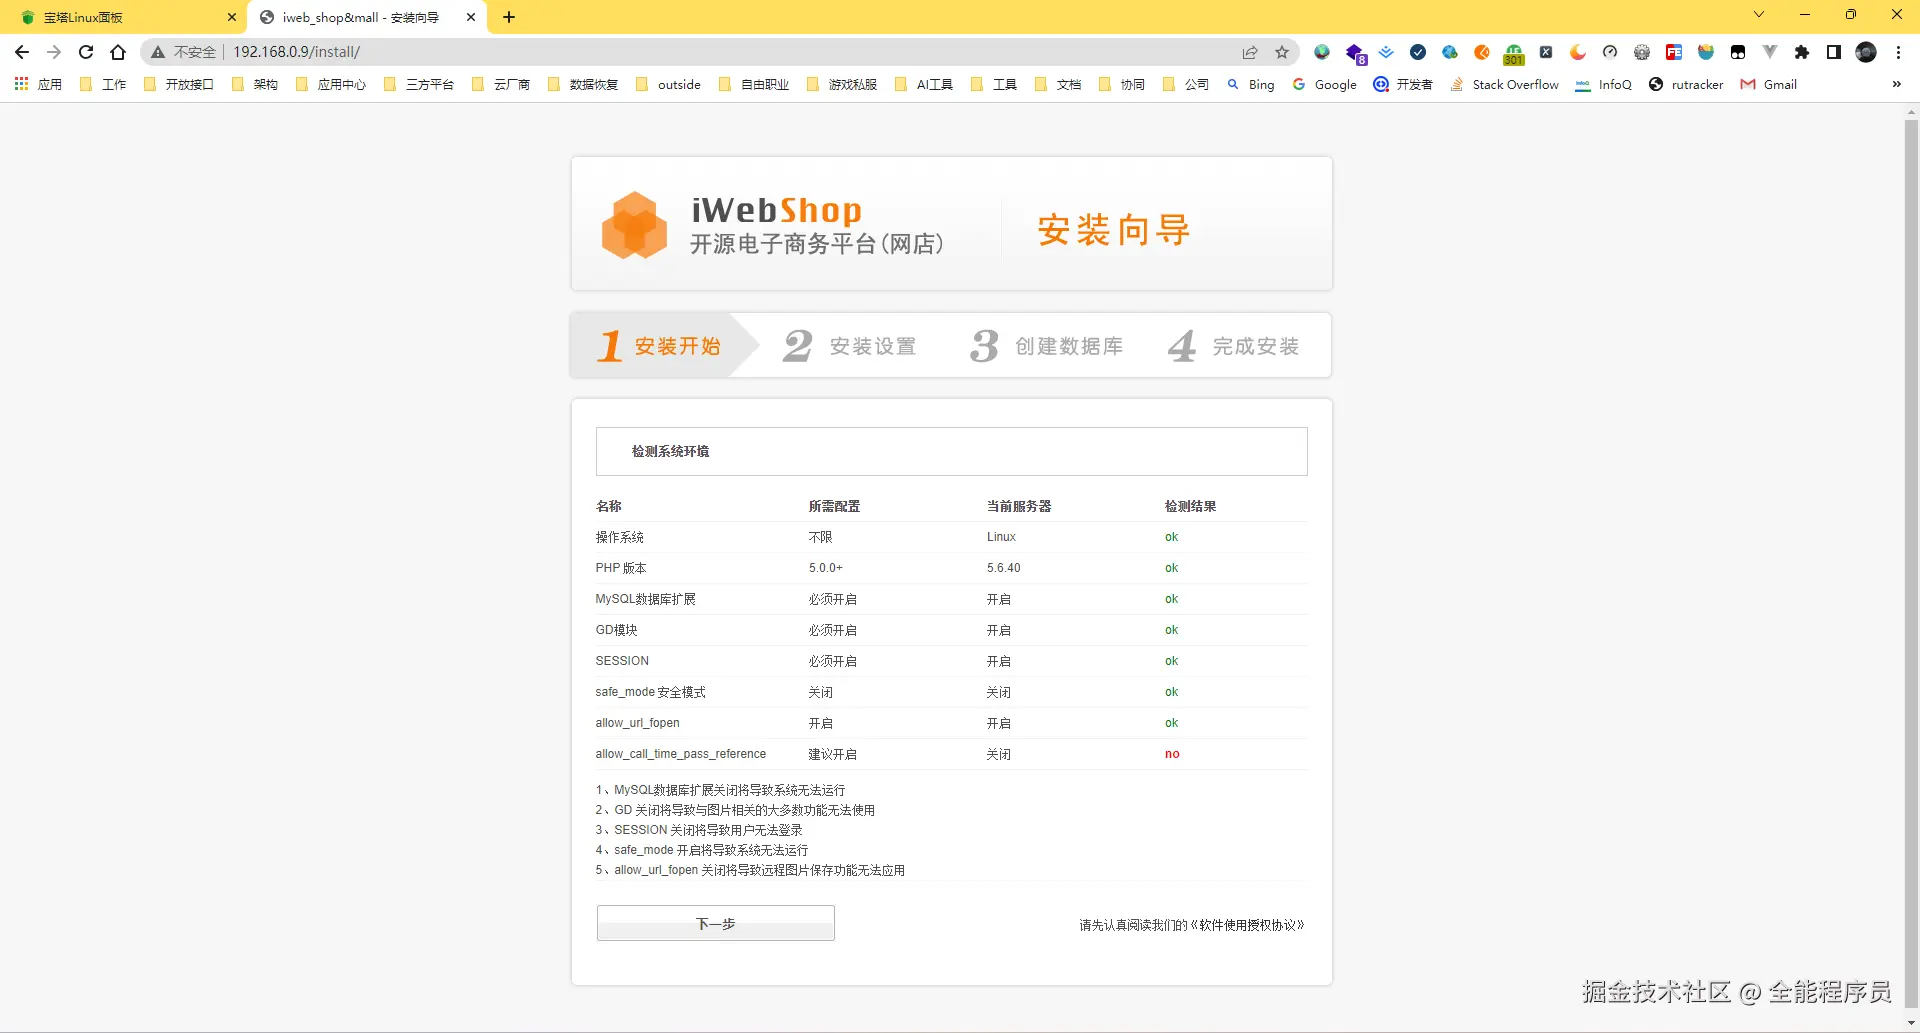Open the 软件使用授权协议 license link
1920x1033 pixels.
[x=1247, y=925]
